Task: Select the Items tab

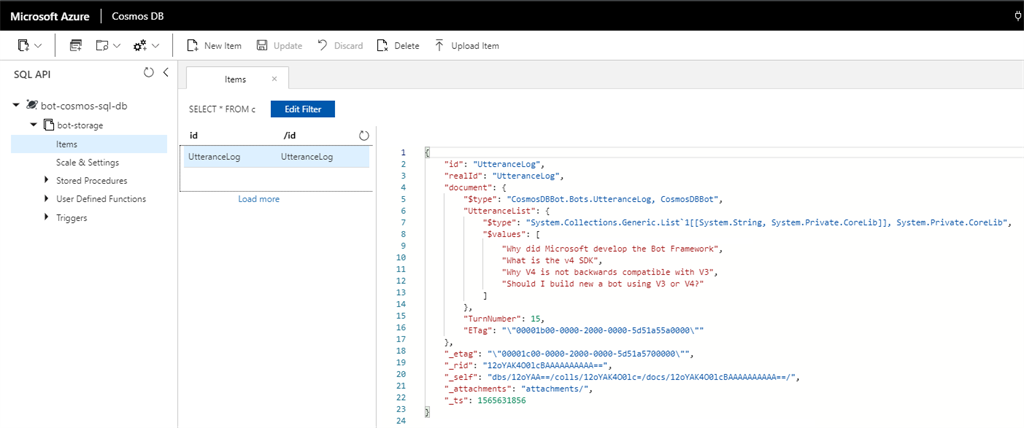Action: tap(235, 78)
